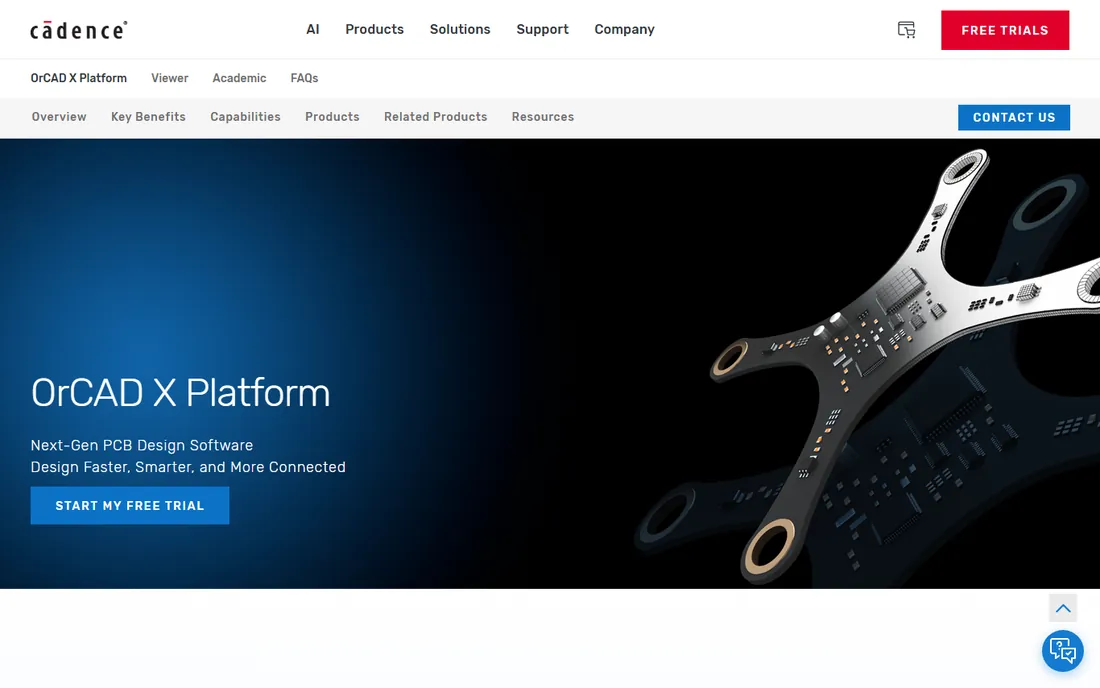Click the Cadence logo

coord(79,30)
